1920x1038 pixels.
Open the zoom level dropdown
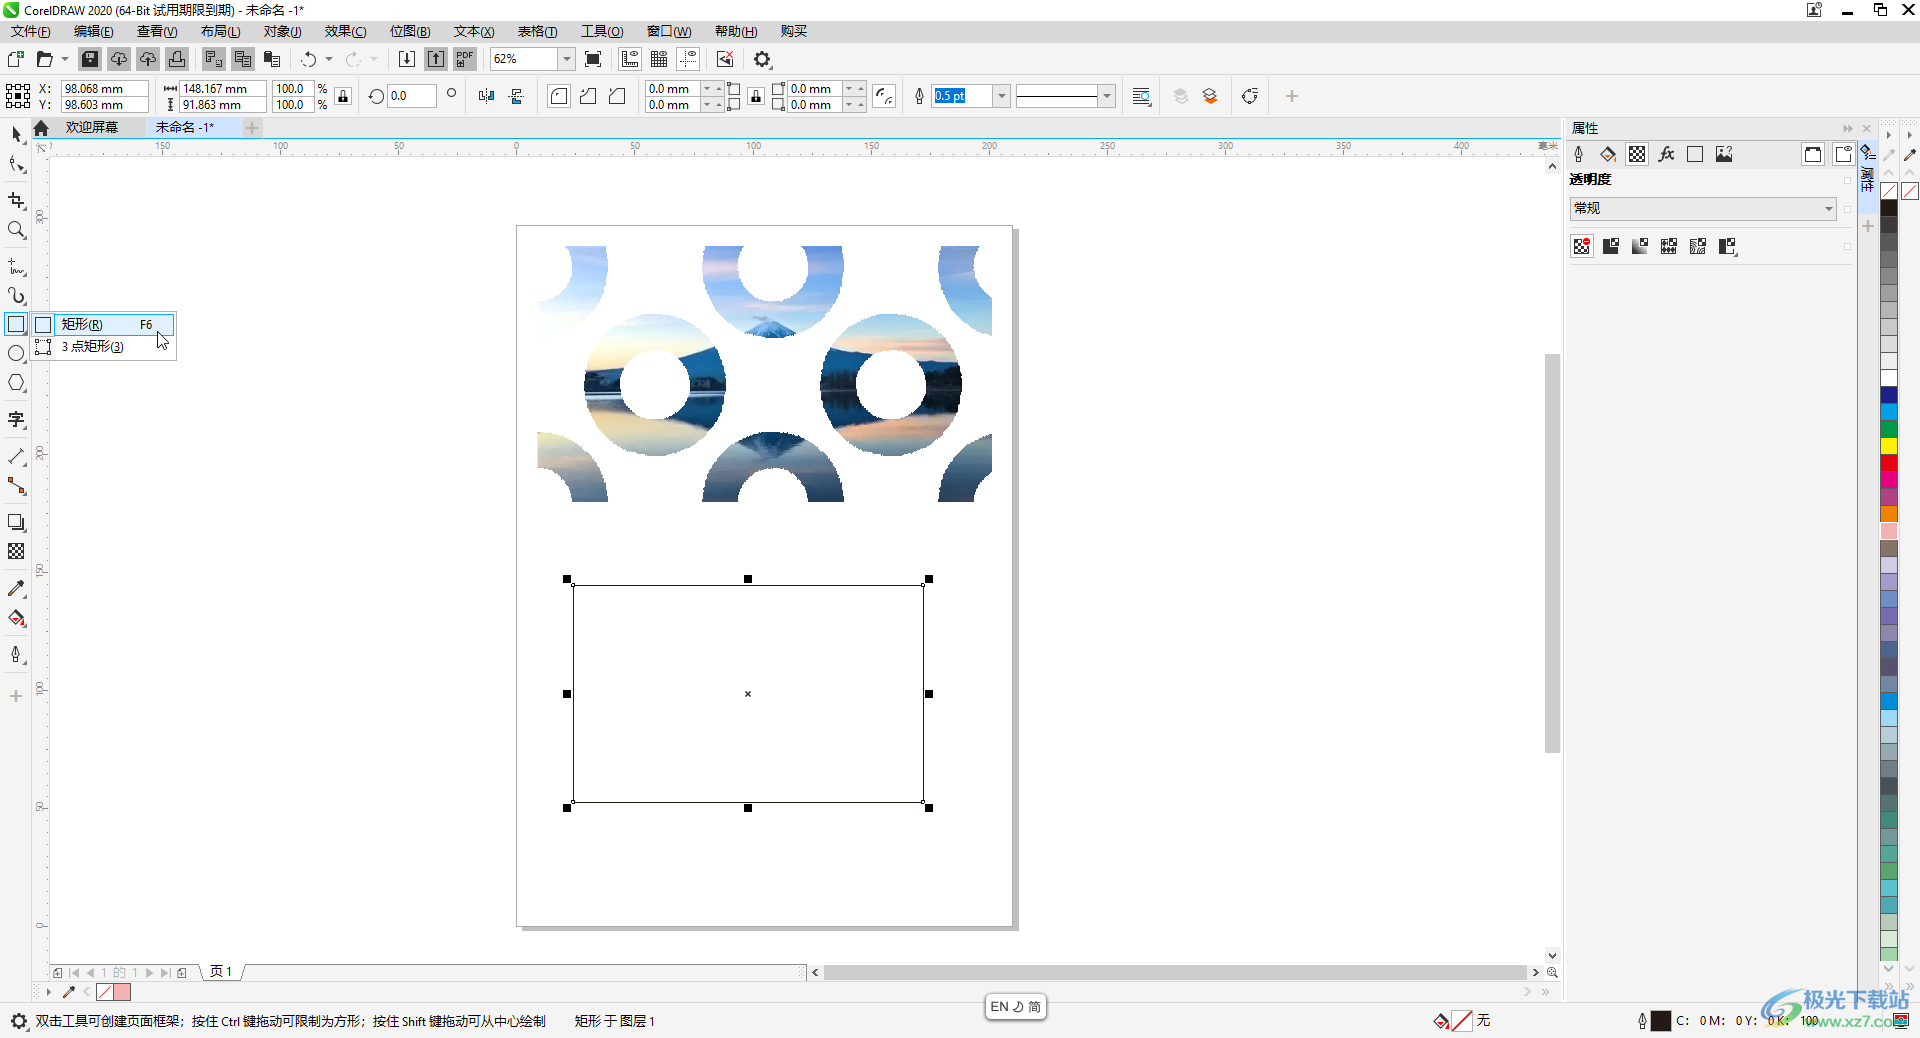(566, 59)
